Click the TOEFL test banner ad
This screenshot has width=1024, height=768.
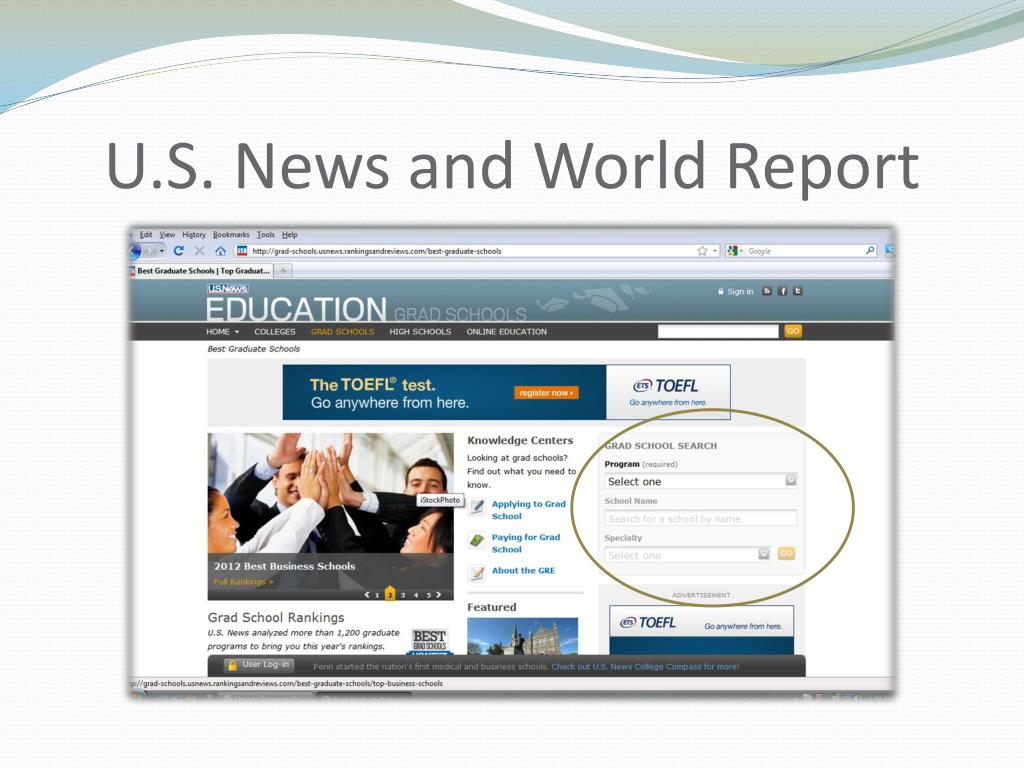click(507, 392)
